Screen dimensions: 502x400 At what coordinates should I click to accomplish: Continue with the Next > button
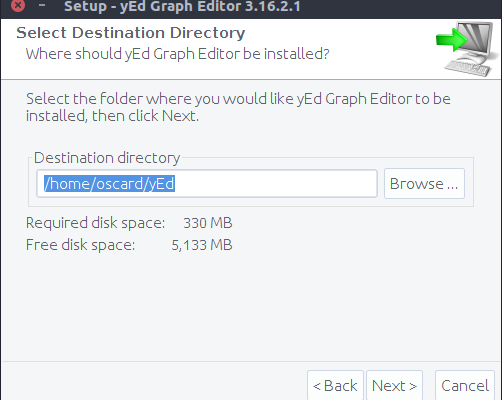pyautogui.click(x=394, y=386)
